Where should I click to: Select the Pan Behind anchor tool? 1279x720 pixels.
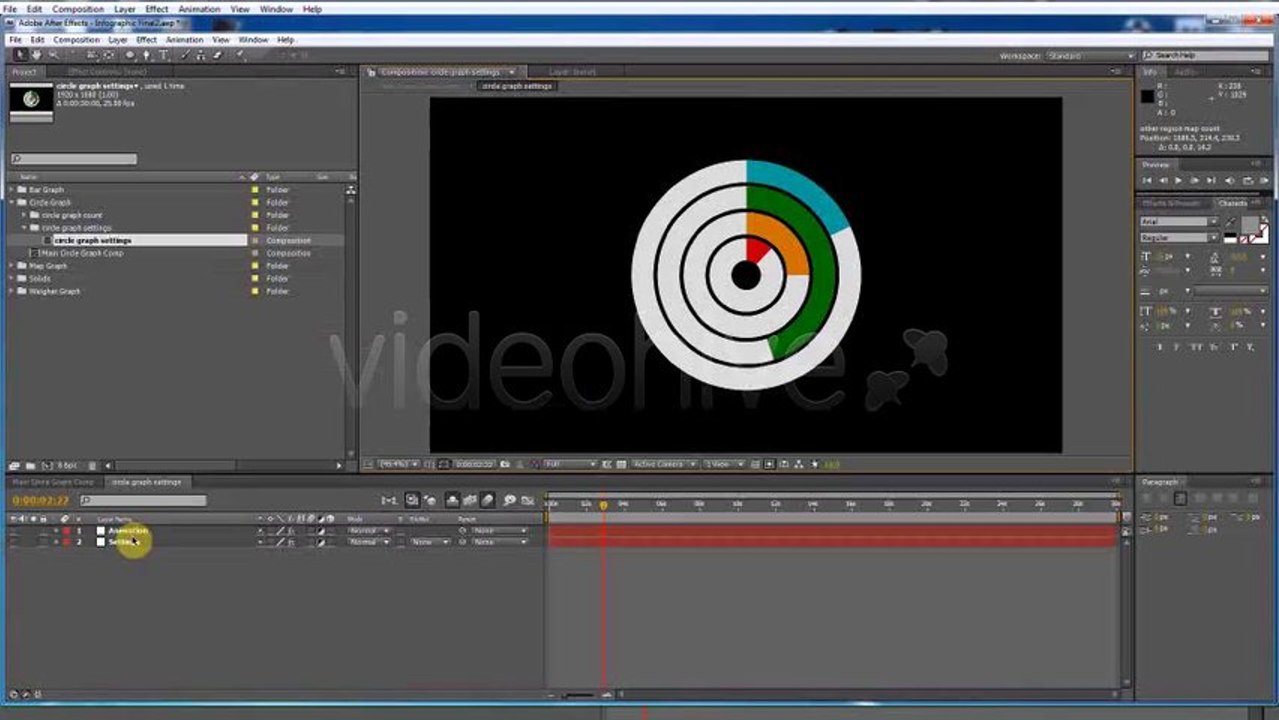click(x=109, y=55)
